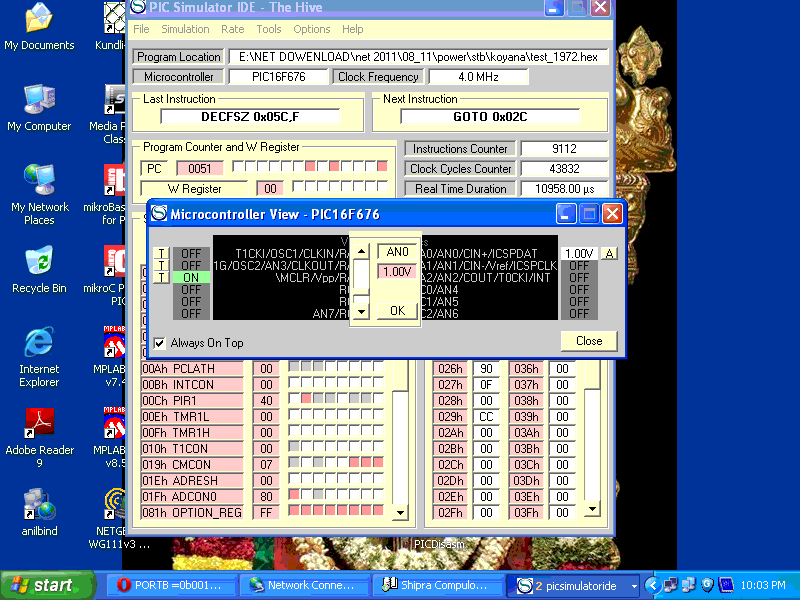Toggle OFF state for RC2/AN6 pin
The width and height of the screenshot is (800, 600).
[x=579, y=313]
